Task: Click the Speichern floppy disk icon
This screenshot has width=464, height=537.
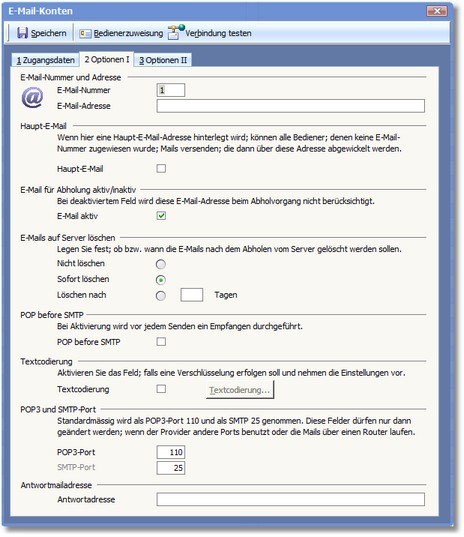Action: point(23,33)
